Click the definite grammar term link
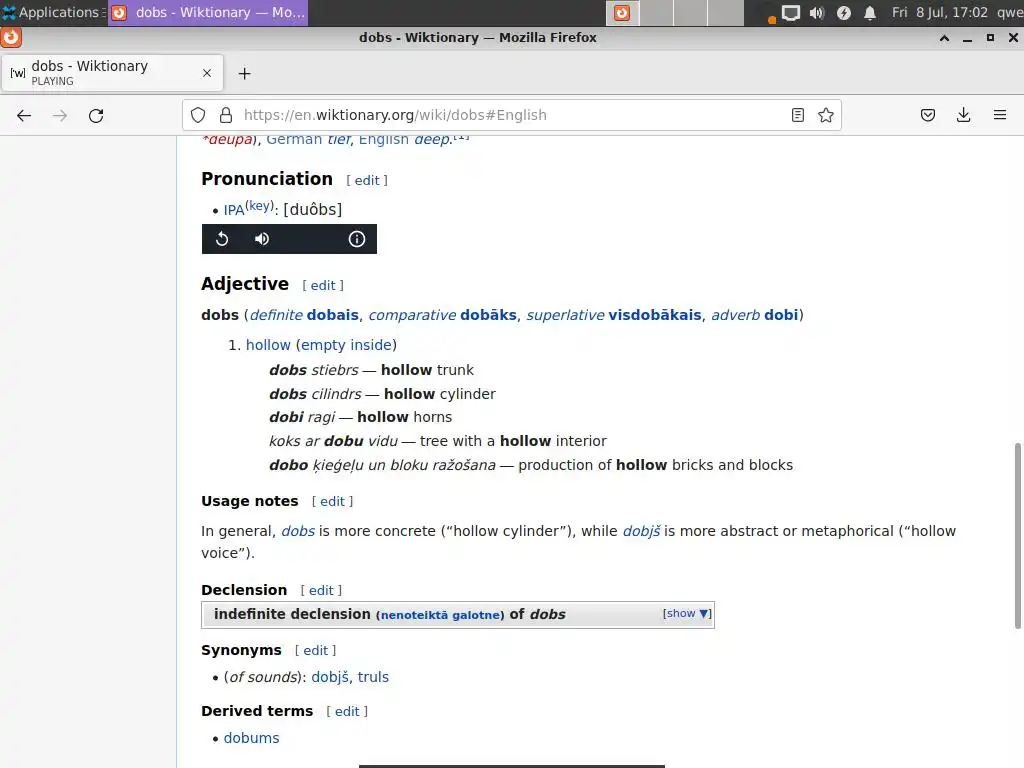 coord(276,315)
